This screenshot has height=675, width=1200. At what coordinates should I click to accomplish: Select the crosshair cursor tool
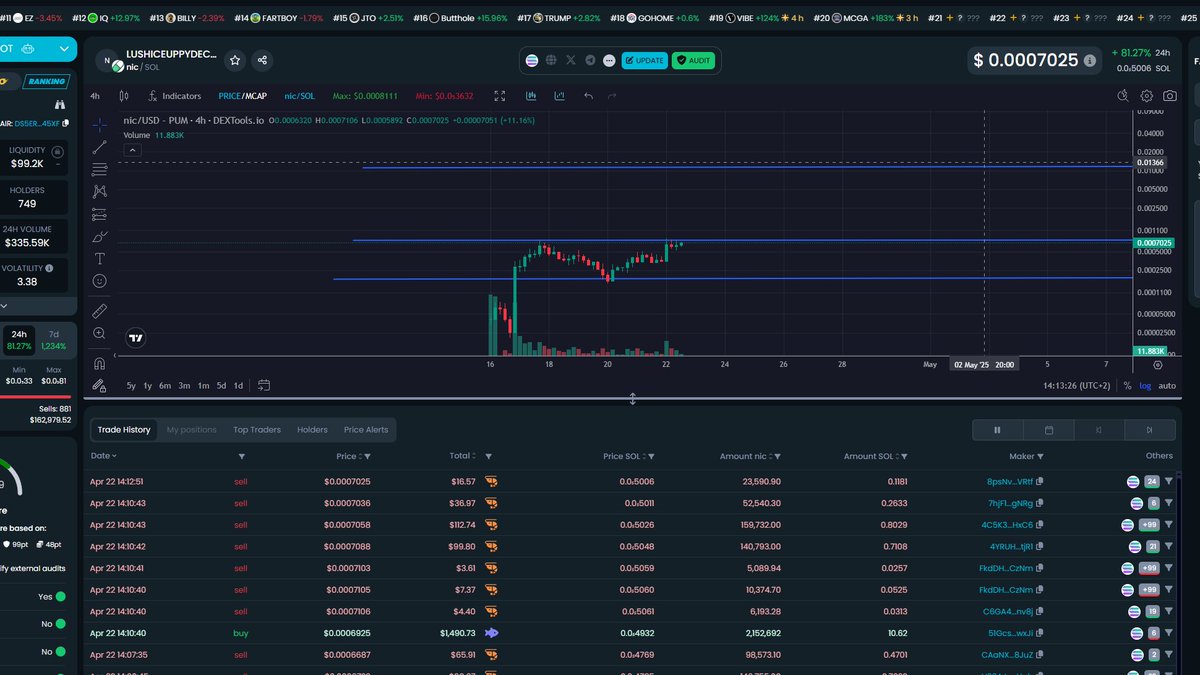click(x=99, y=125)
